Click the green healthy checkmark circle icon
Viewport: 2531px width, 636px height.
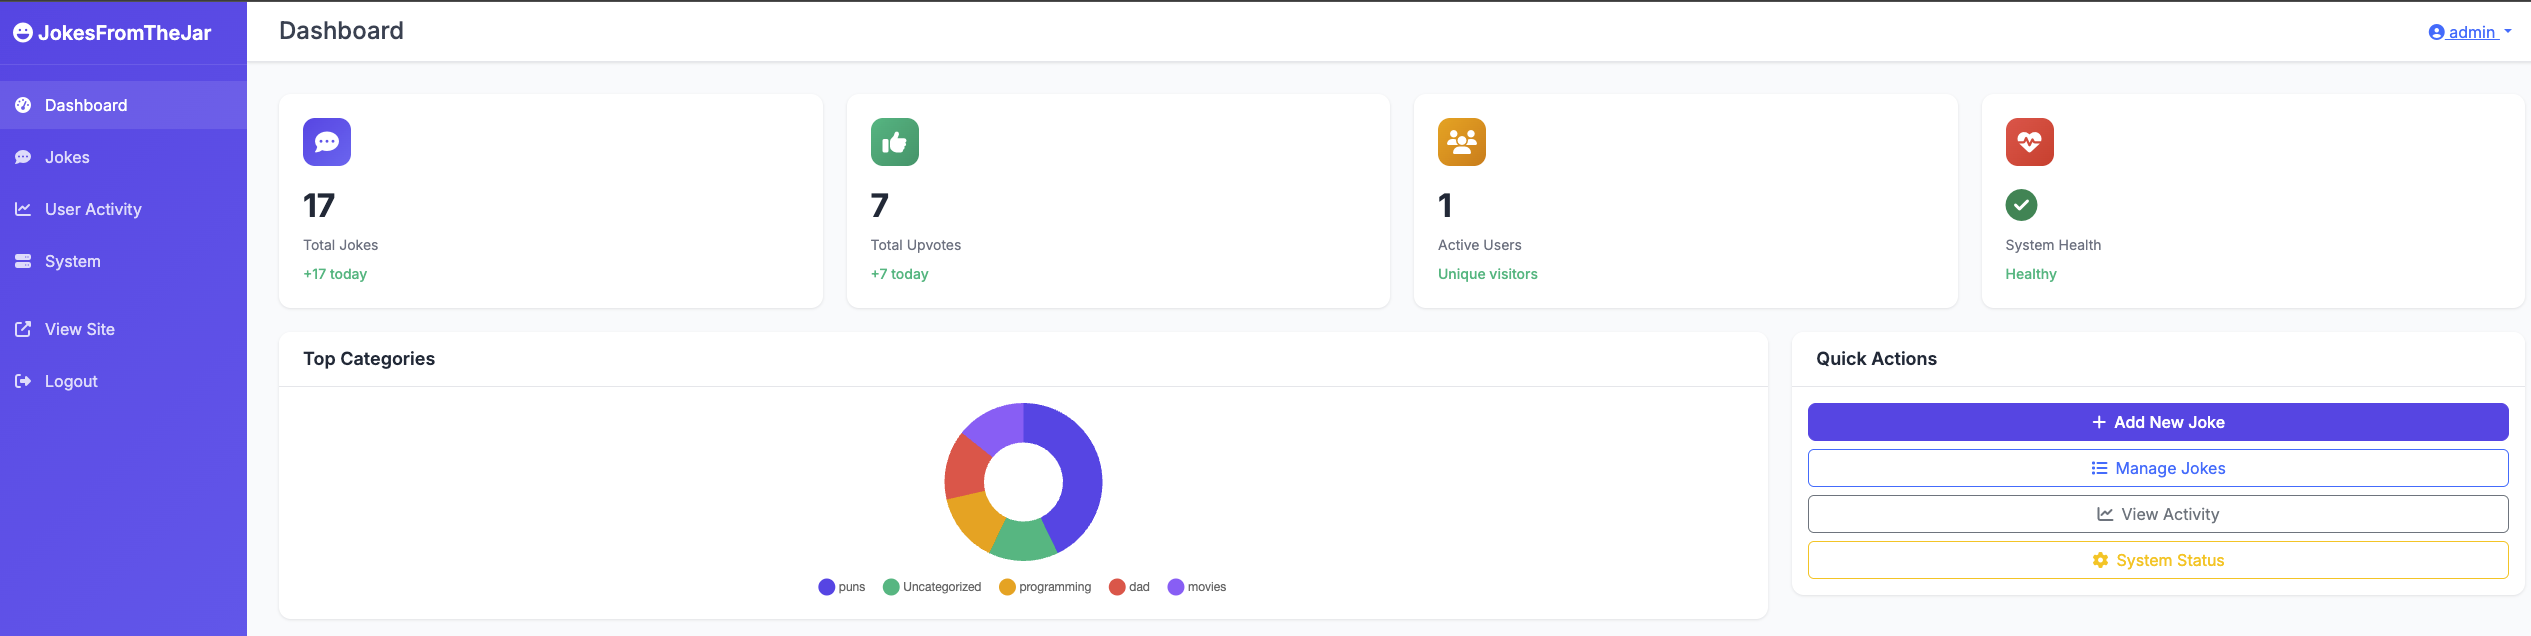coord(2021,205)
